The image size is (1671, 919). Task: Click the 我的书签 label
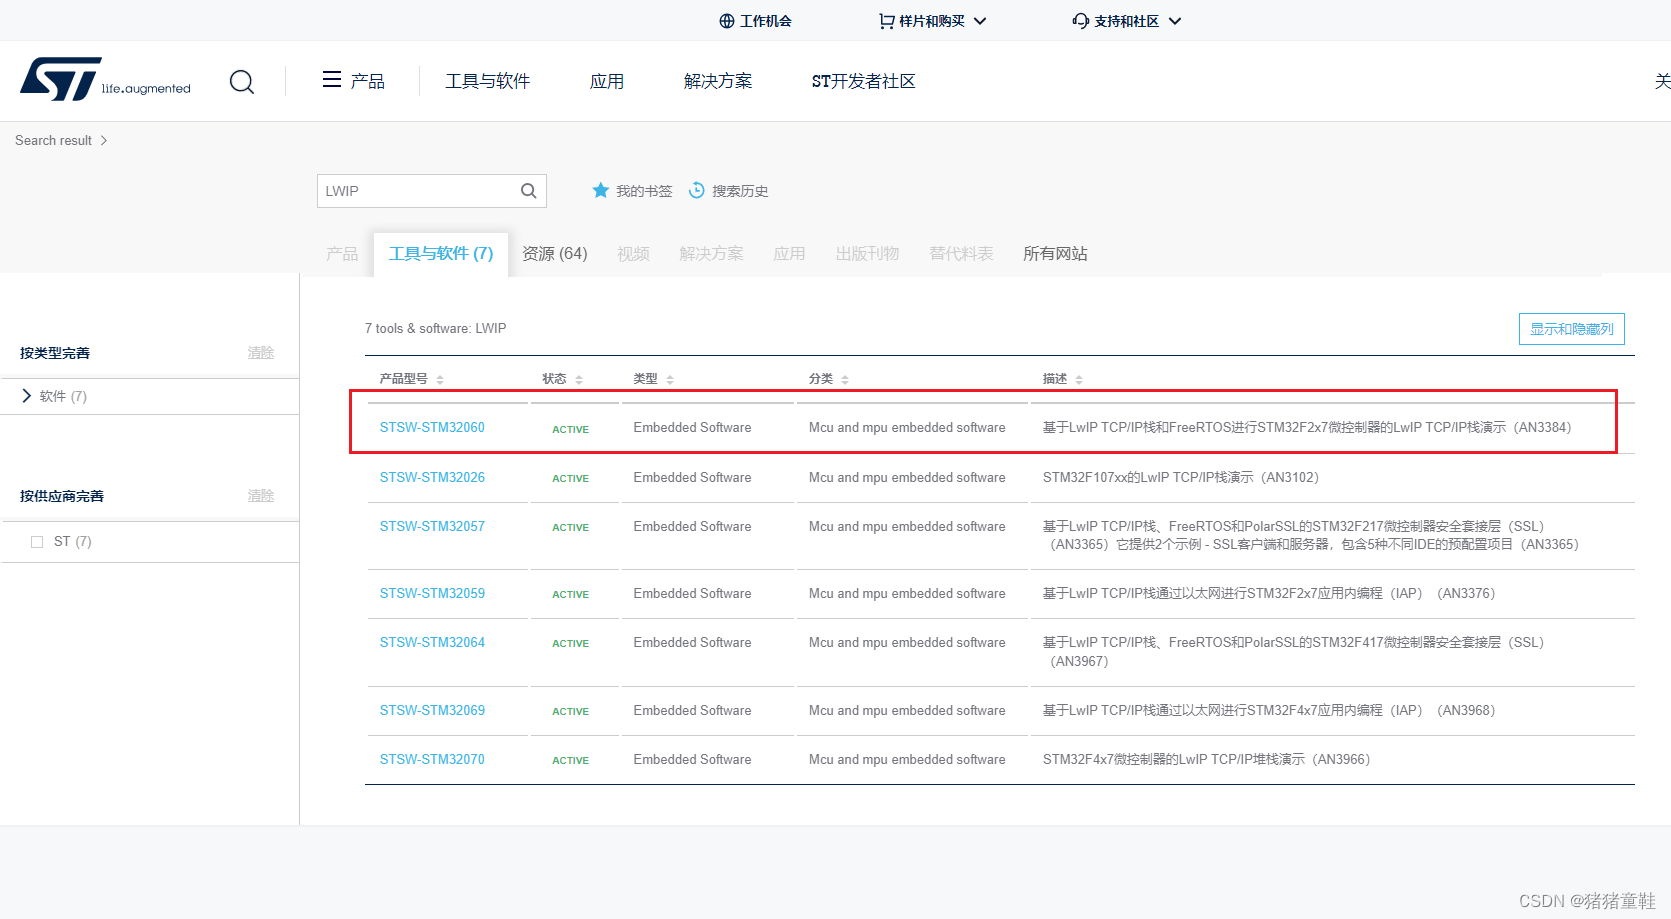(644, 191)
